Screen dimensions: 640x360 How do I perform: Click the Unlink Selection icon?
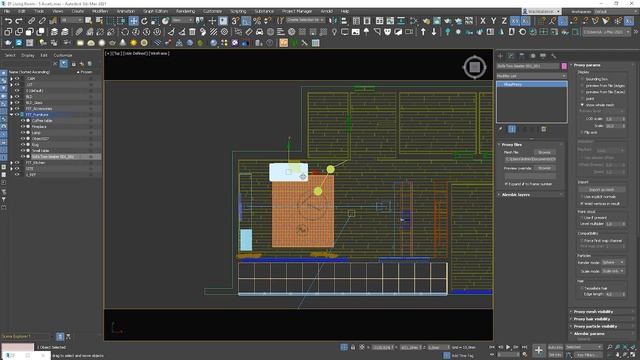pos(42,20)
